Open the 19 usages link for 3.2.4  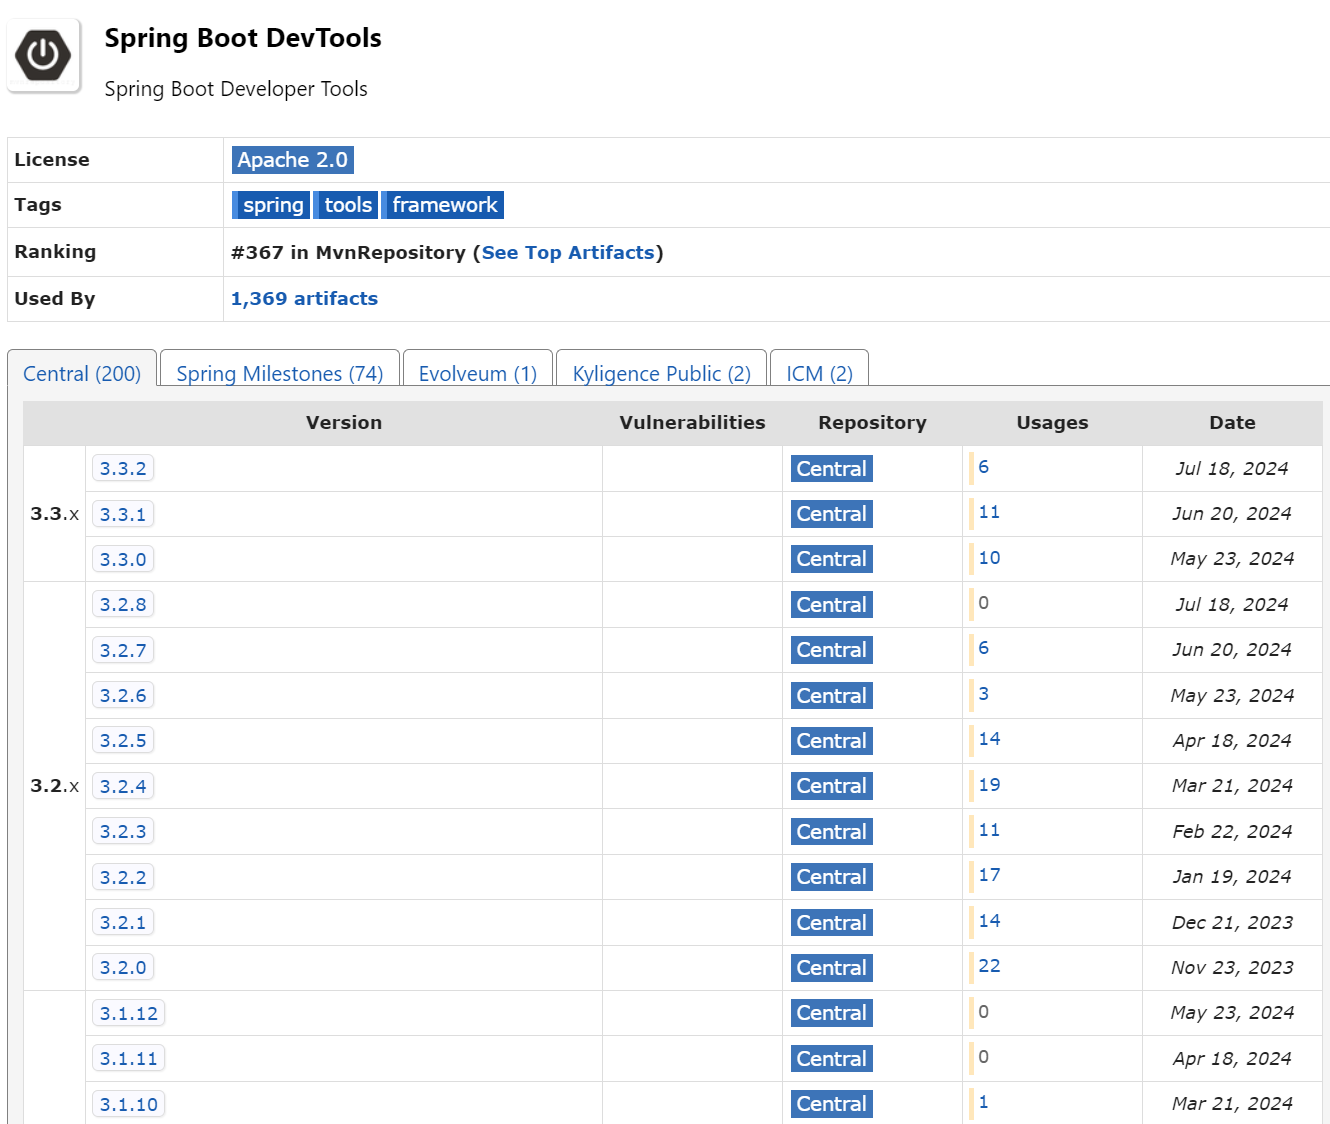pos(989,785)
